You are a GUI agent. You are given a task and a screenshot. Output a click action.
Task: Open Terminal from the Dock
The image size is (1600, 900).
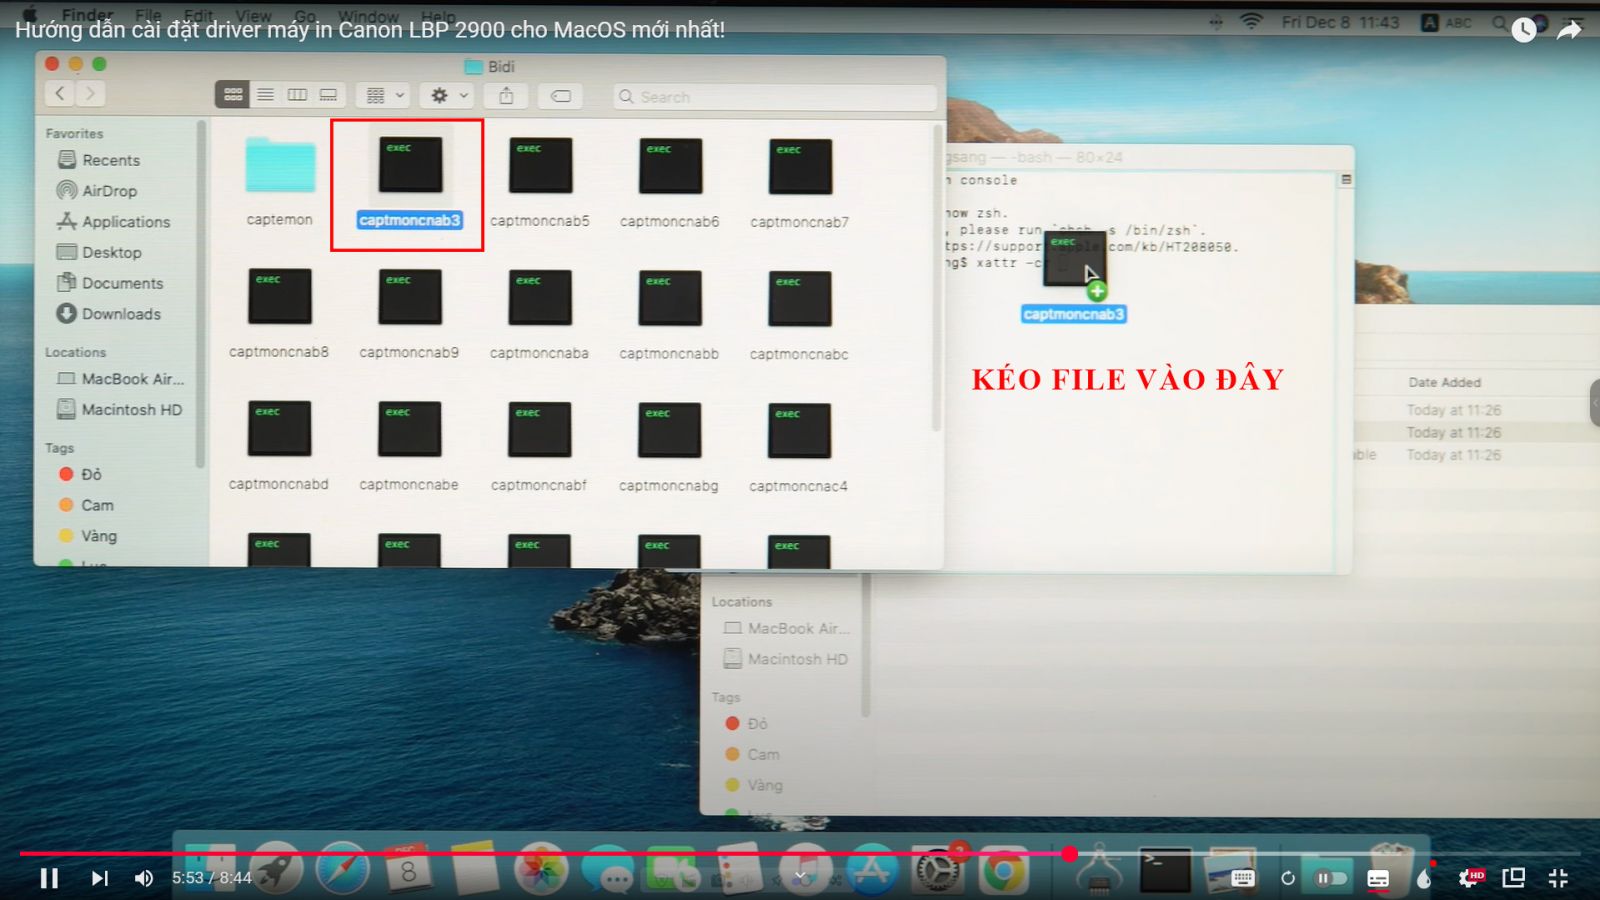point(1165,870)
